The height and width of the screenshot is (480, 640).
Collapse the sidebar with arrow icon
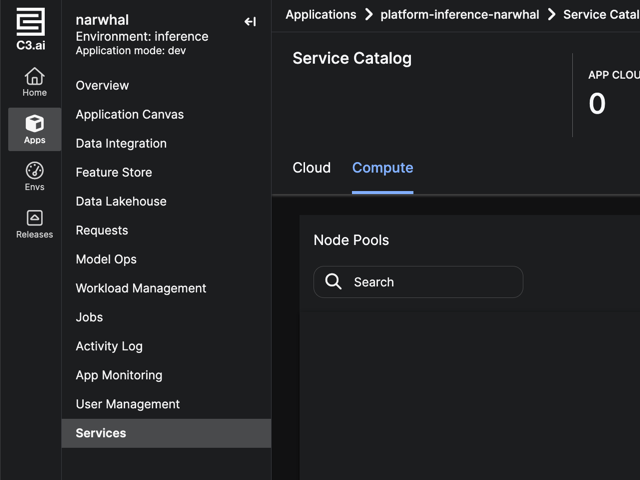(x=250, y=21)
